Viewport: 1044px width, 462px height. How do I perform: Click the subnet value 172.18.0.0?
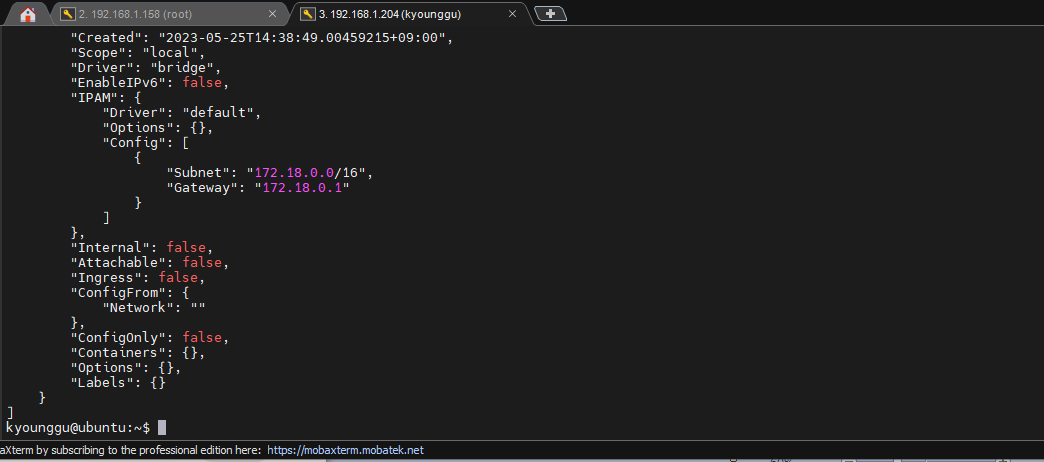294,173
